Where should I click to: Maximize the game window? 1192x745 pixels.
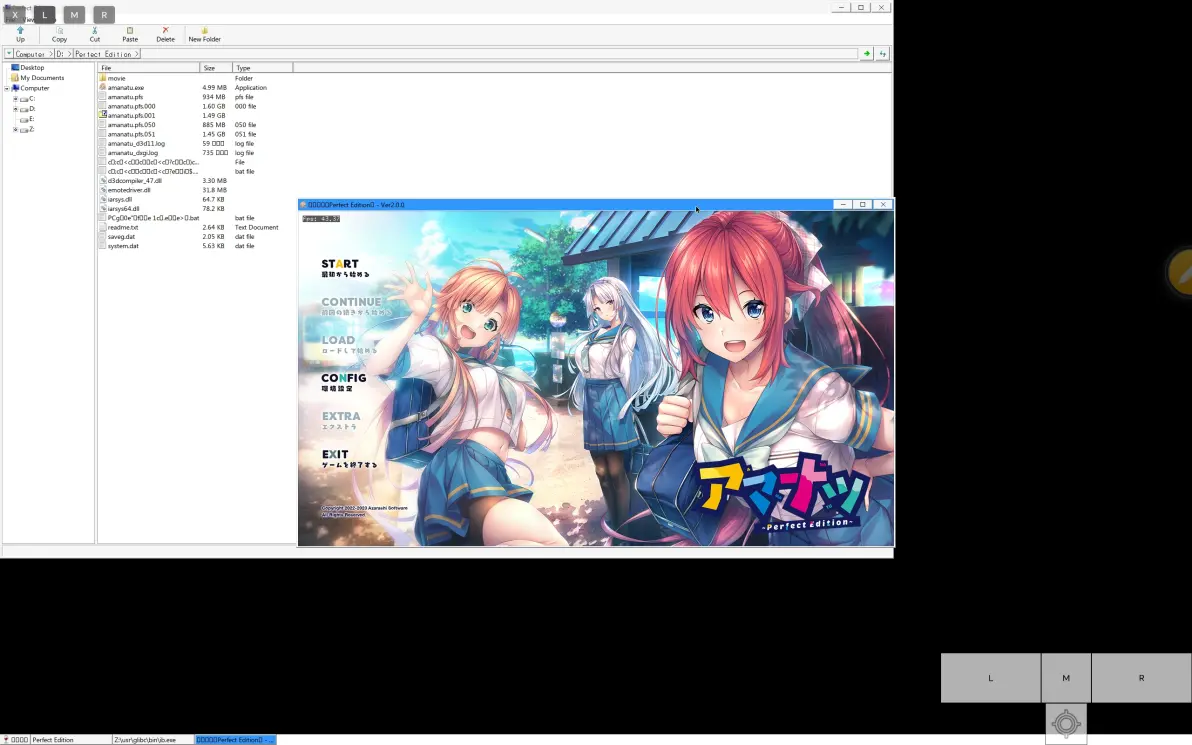pos(863,204)
